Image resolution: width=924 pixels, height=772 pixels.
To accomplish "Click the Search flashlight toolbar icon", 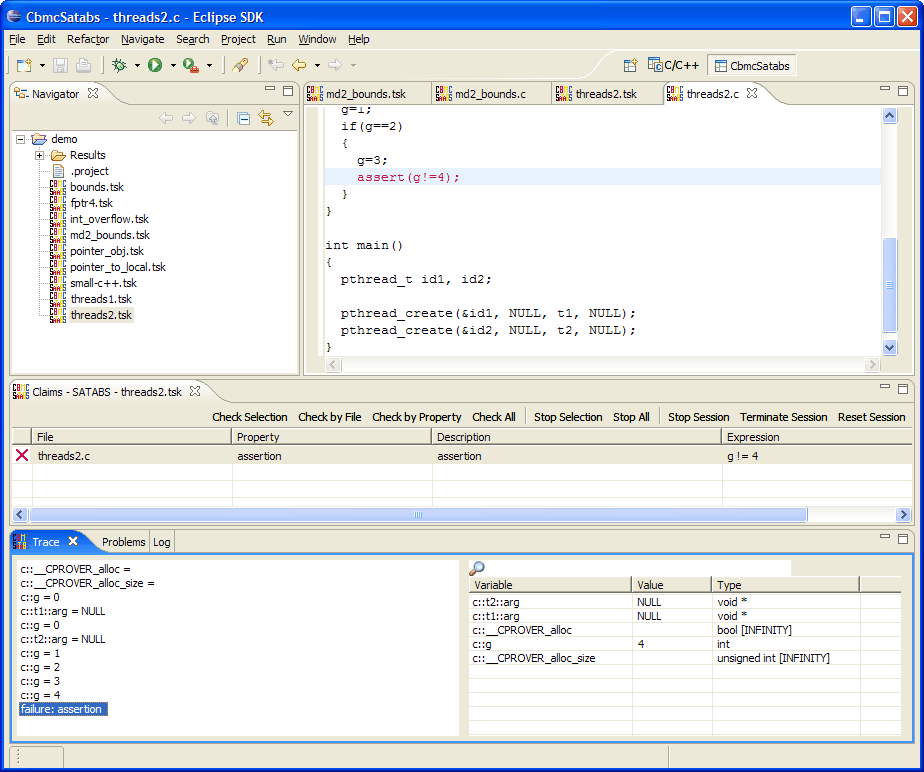I will [240, 65].
